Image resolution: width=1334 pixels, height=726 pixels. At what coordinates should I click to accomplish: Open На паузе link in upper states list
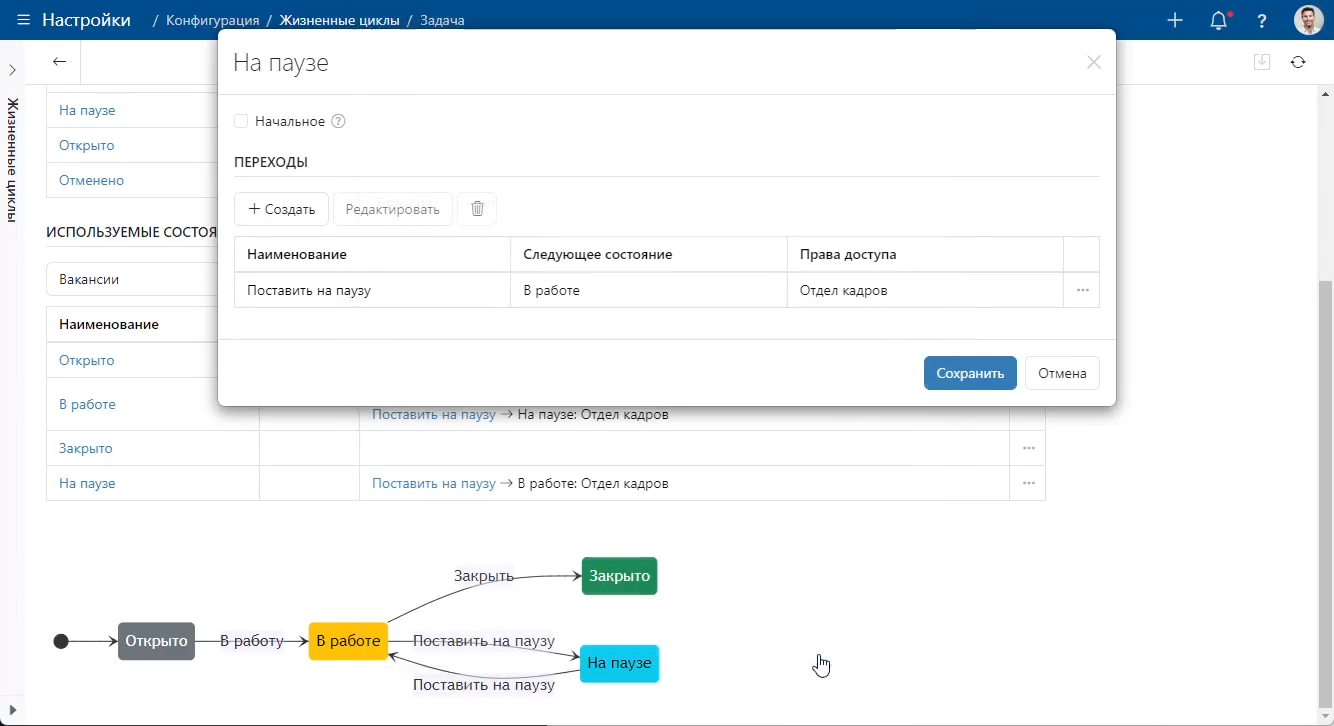point(87,110)
